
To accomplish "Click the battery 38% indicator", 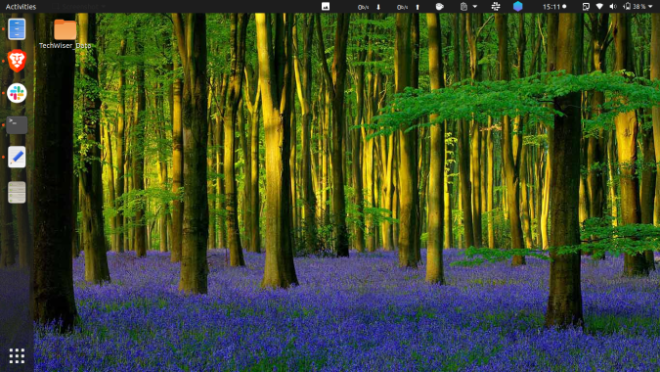I will click(635, 7).
